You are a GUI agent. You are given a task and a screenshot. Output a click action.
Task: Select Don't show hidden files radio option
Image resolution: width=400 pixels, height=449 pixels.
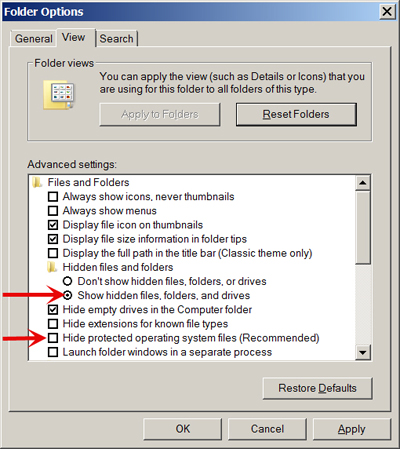click(x=67, y=281)
